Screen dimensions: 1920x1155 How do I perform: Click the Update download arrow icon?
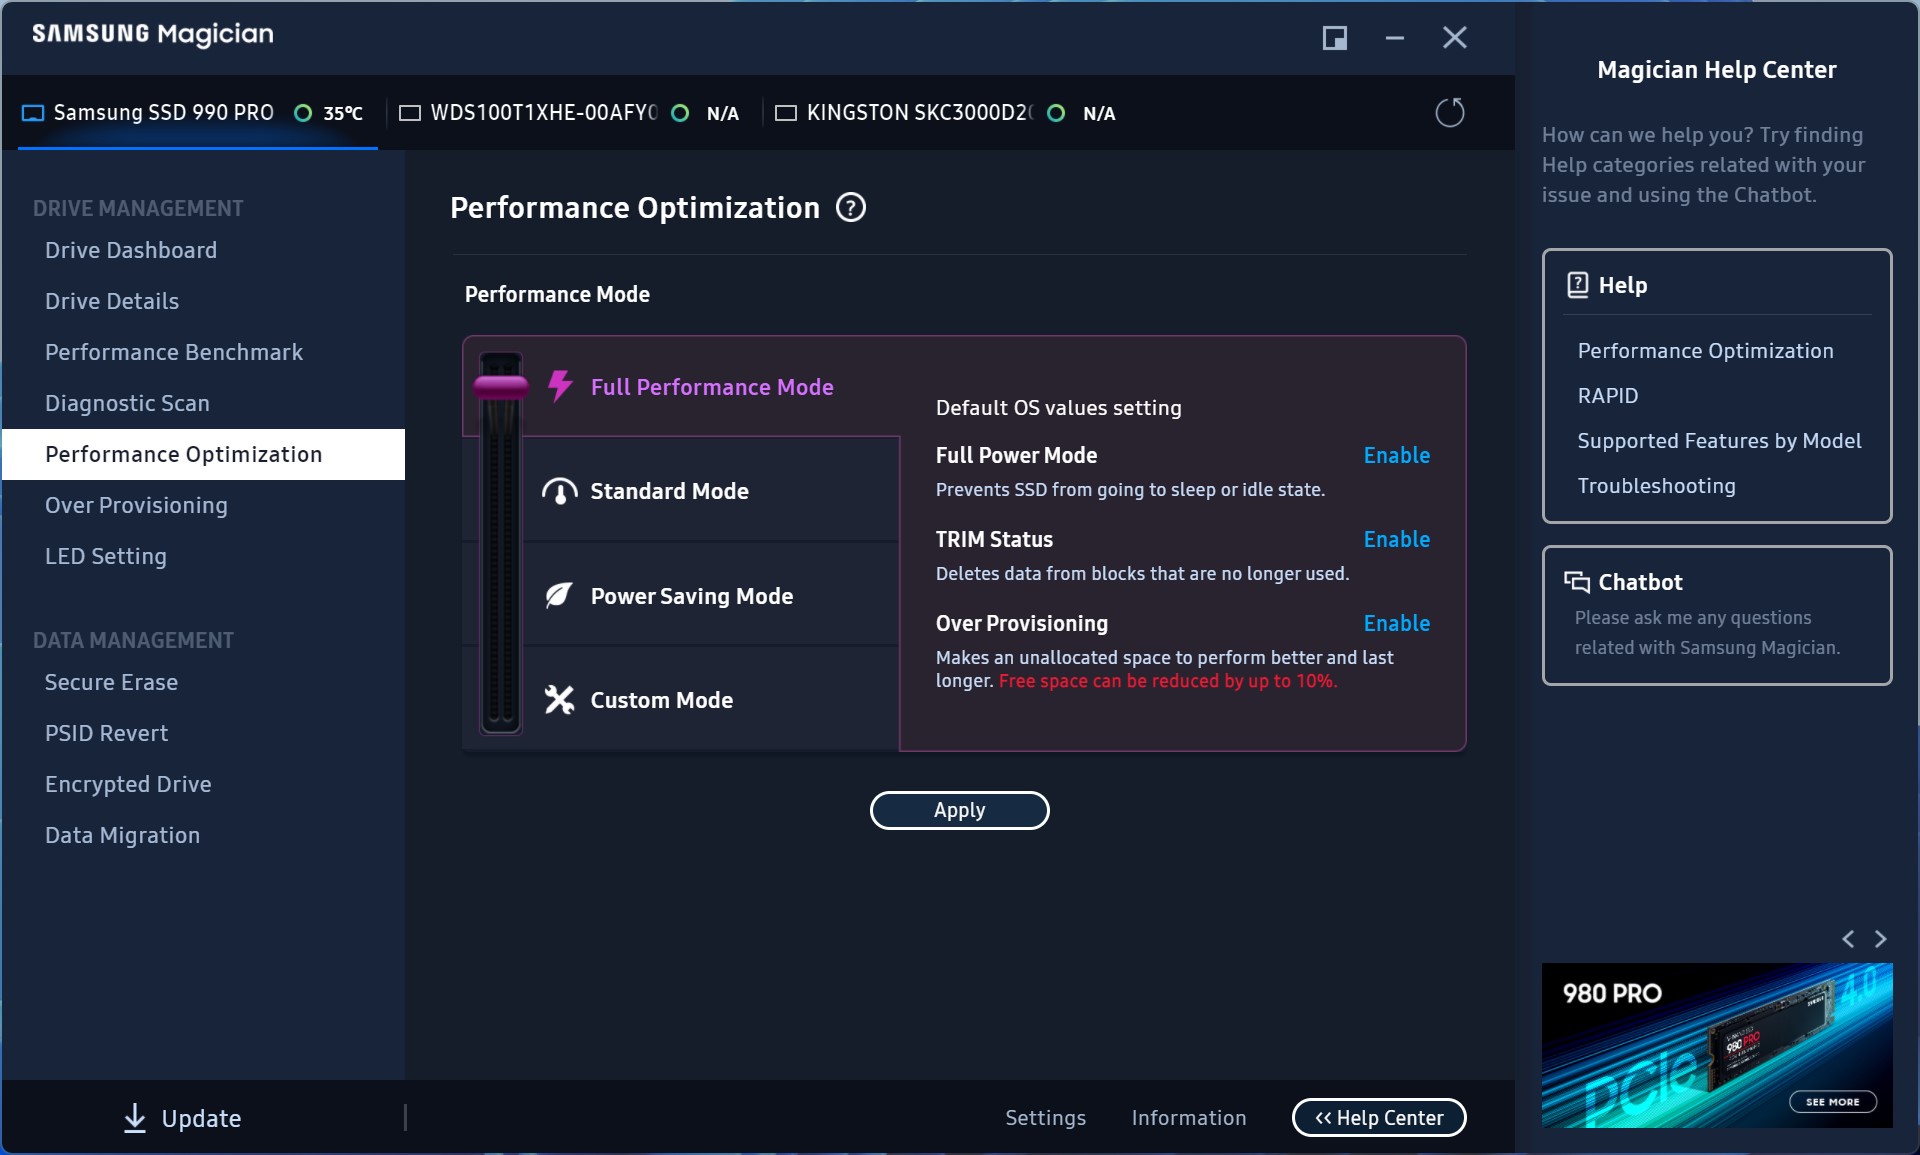[134, 1118]
